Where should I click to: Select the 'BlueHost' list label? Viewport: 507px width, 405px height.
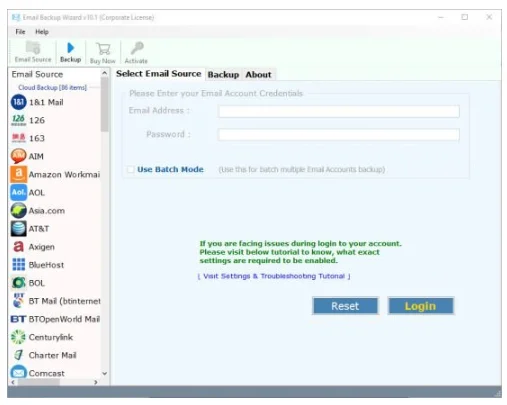click(46, 265)
